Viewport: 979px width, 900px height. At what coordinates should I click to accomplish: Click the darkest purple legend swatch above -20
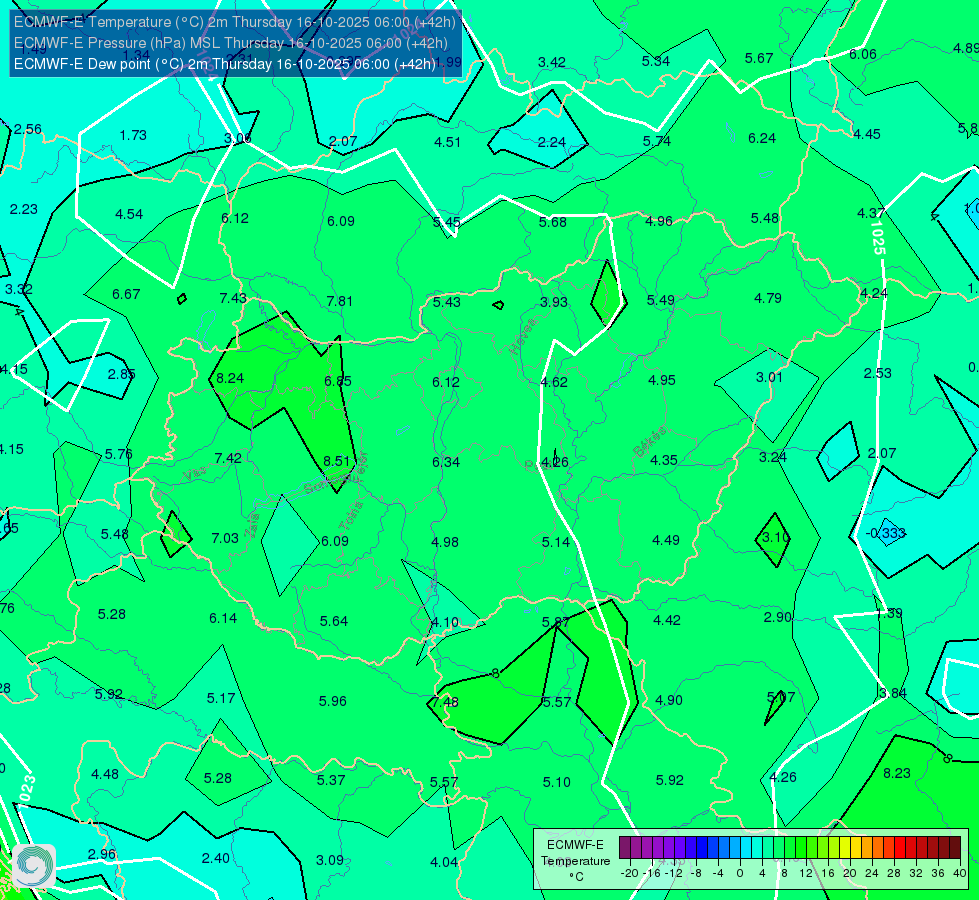(625, 848)
